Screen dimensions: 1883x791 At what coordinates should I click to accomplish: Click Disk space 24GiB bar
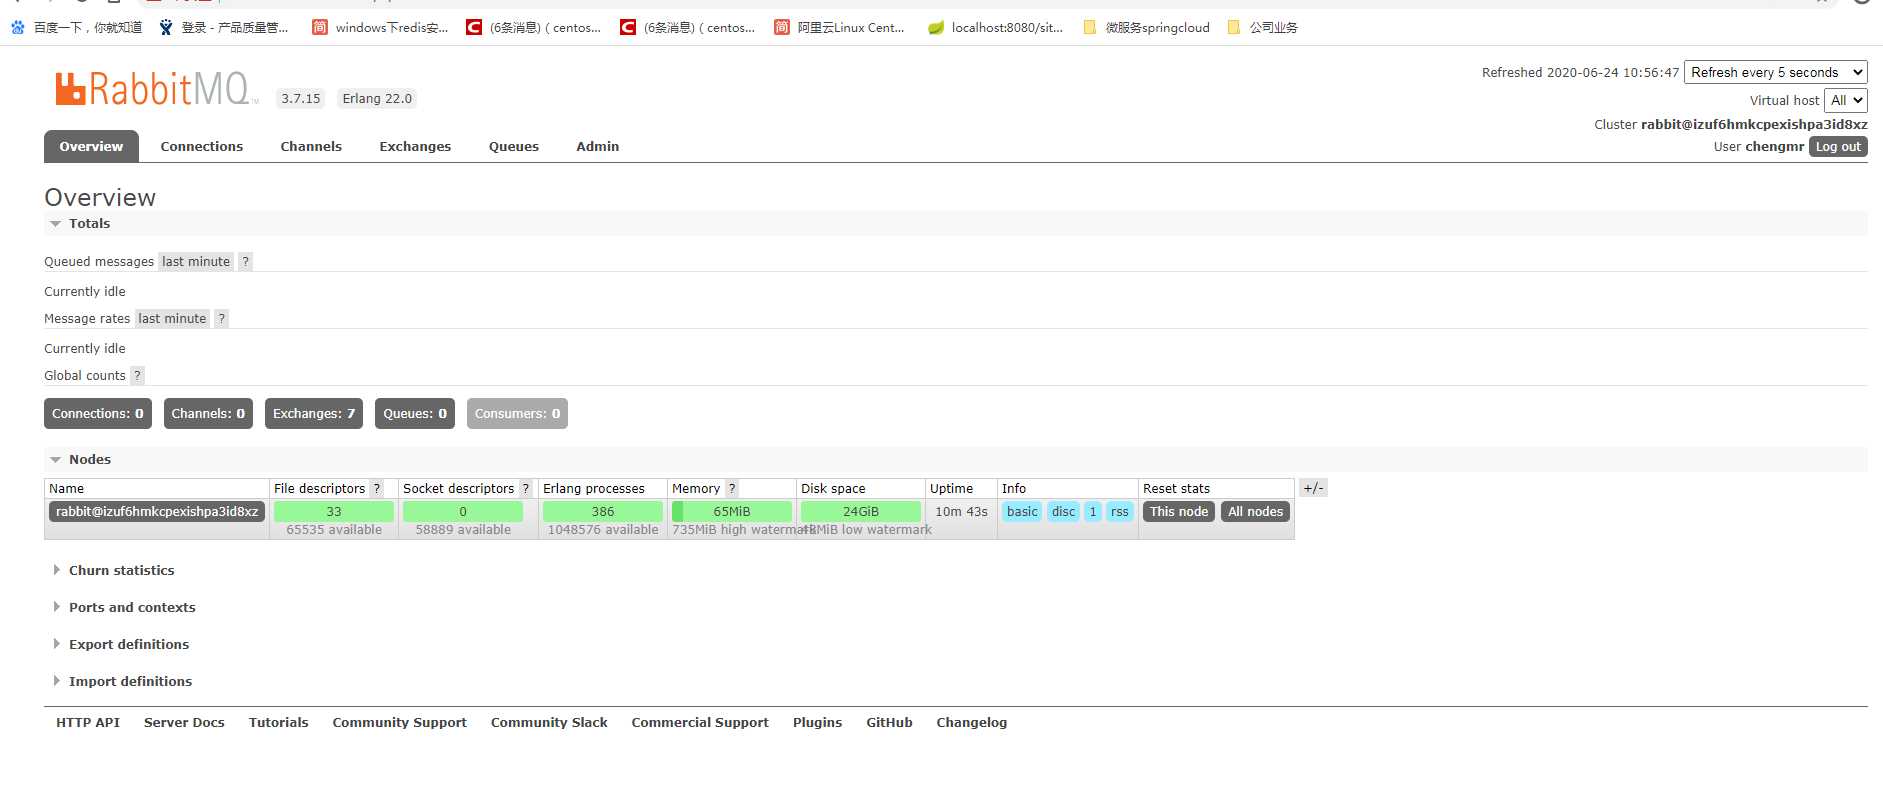[861, 512]
